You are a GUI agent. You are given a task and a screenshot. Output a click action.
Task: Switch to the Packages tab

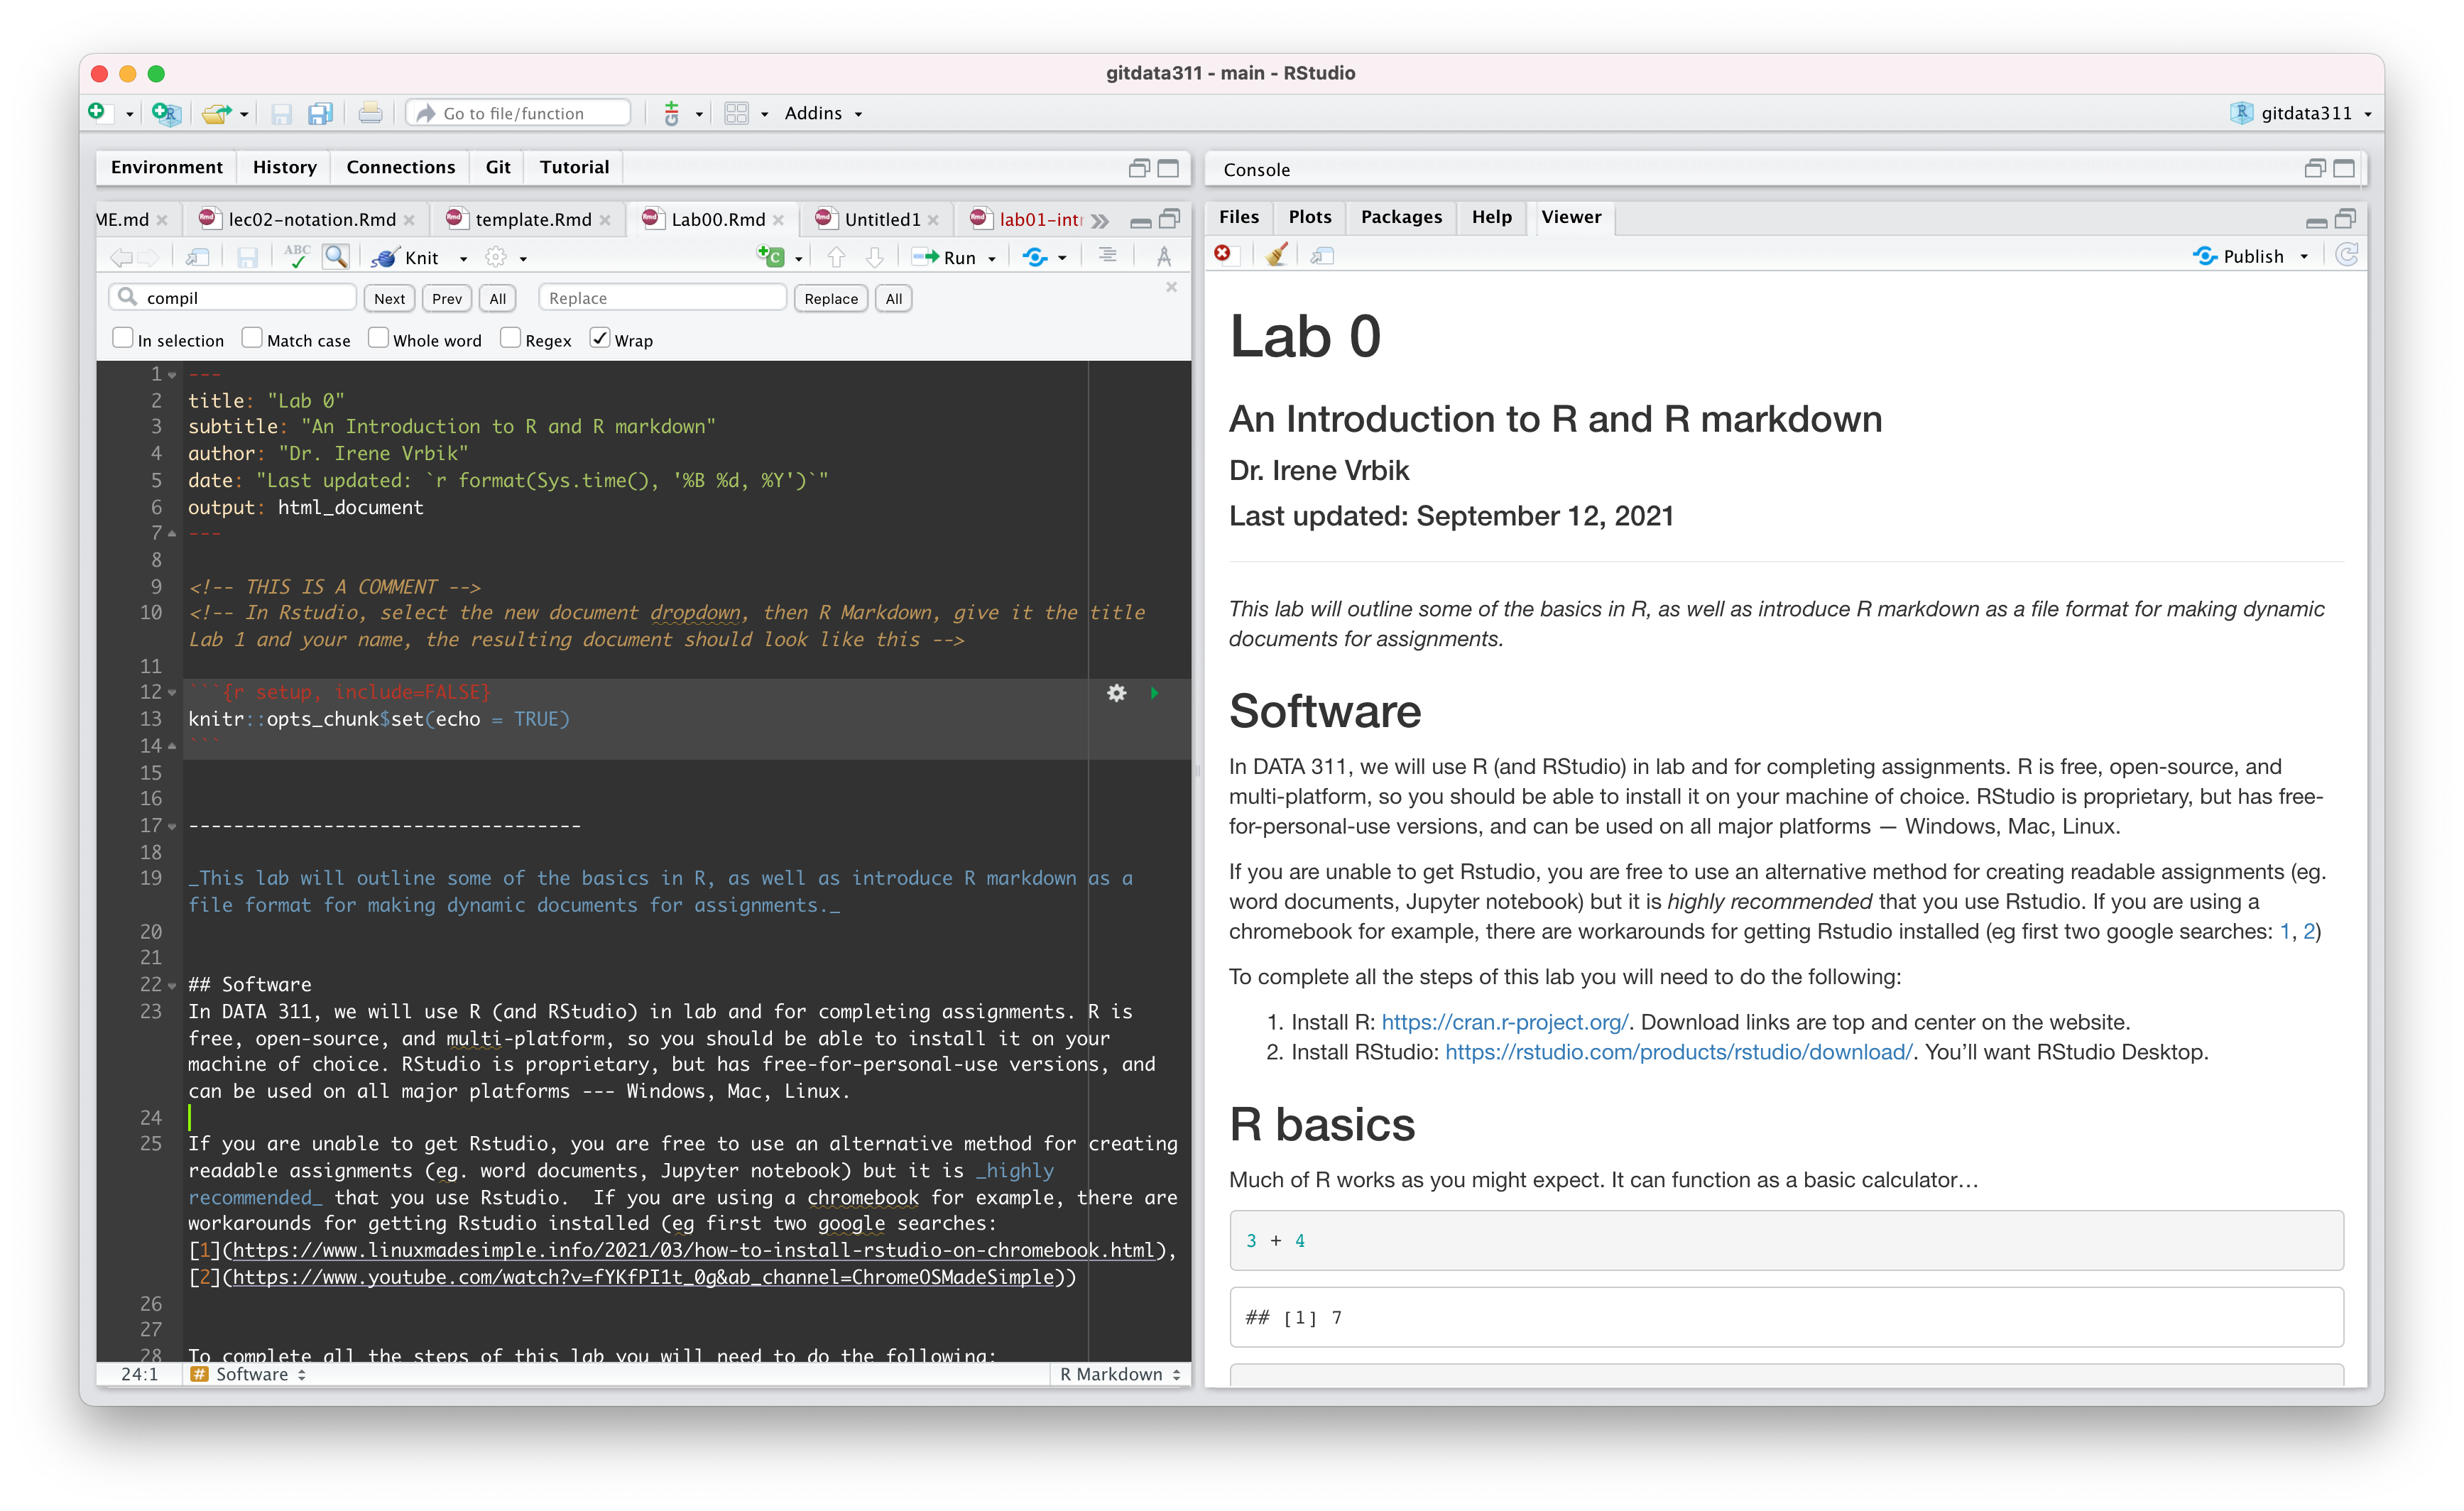pyautogui.click(x=1401, y=217)
